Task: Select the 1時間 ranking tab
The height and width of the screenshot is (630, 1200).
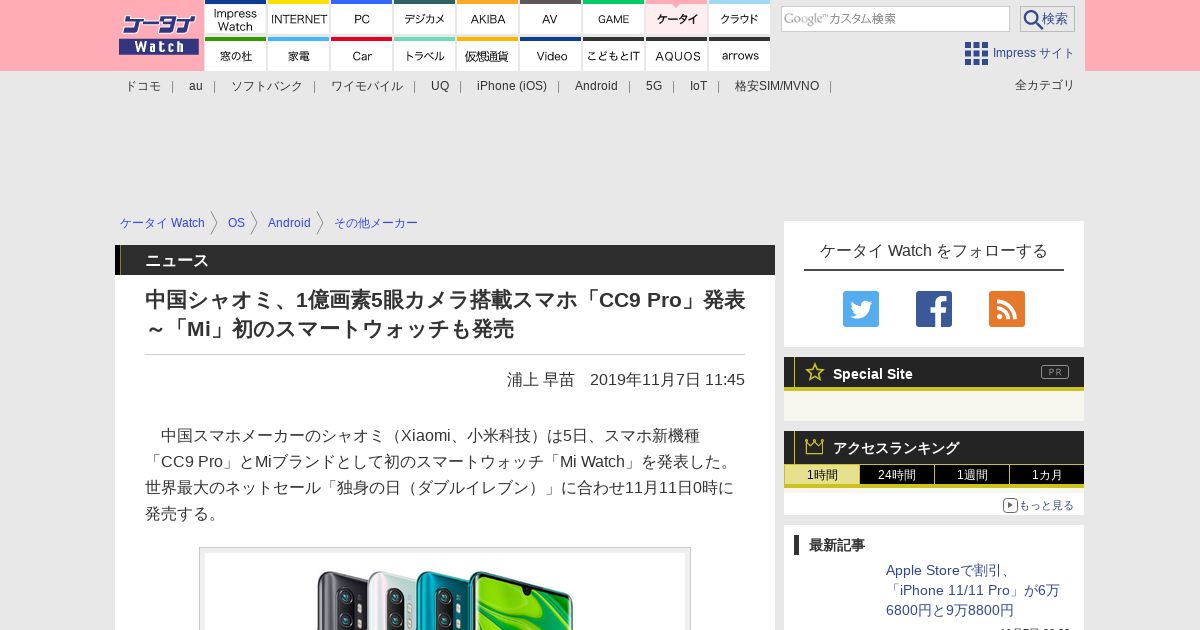Action: [x=822, y=475]
